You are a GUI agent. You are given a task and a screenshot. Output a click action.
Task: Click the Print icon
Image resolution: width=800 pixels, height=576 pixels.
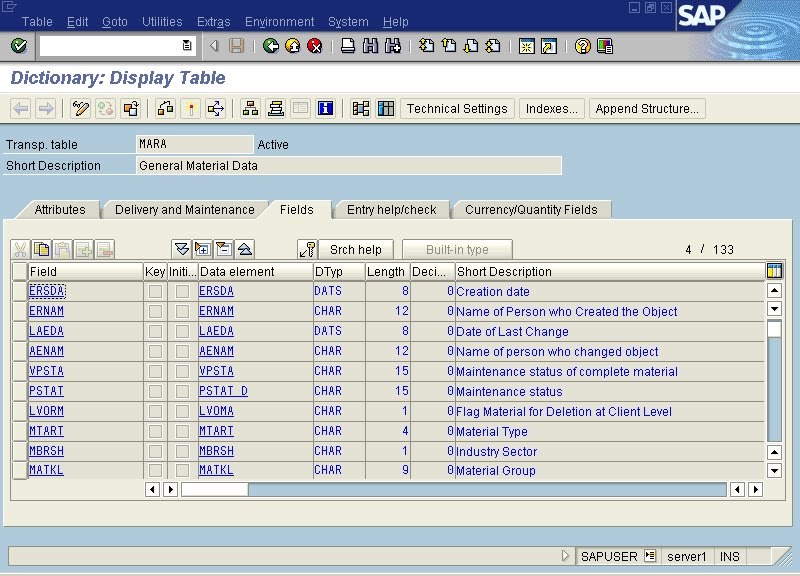(348, 46)
